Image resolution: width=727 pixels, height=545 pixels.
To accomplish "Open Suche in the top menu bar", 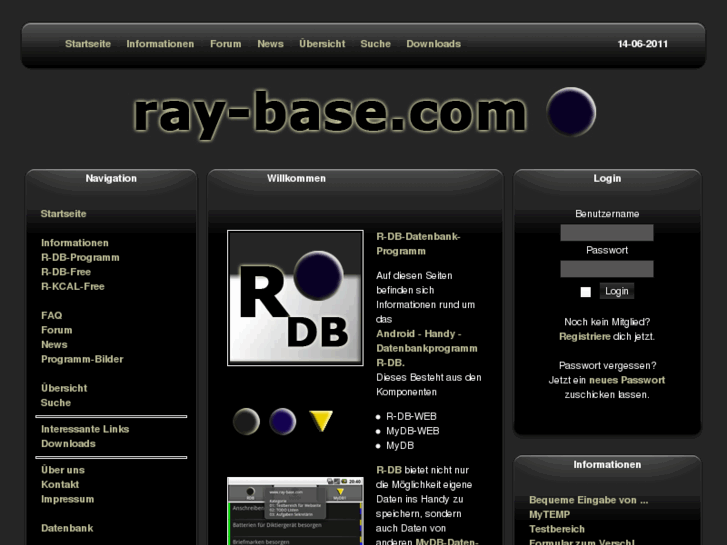I will (376, 44).
